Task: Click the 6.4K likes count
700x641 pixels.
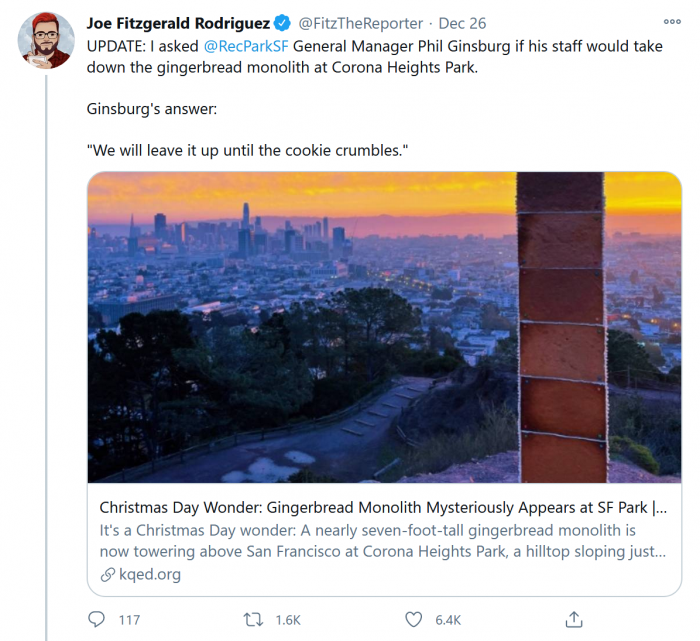Action: point(447,620)
